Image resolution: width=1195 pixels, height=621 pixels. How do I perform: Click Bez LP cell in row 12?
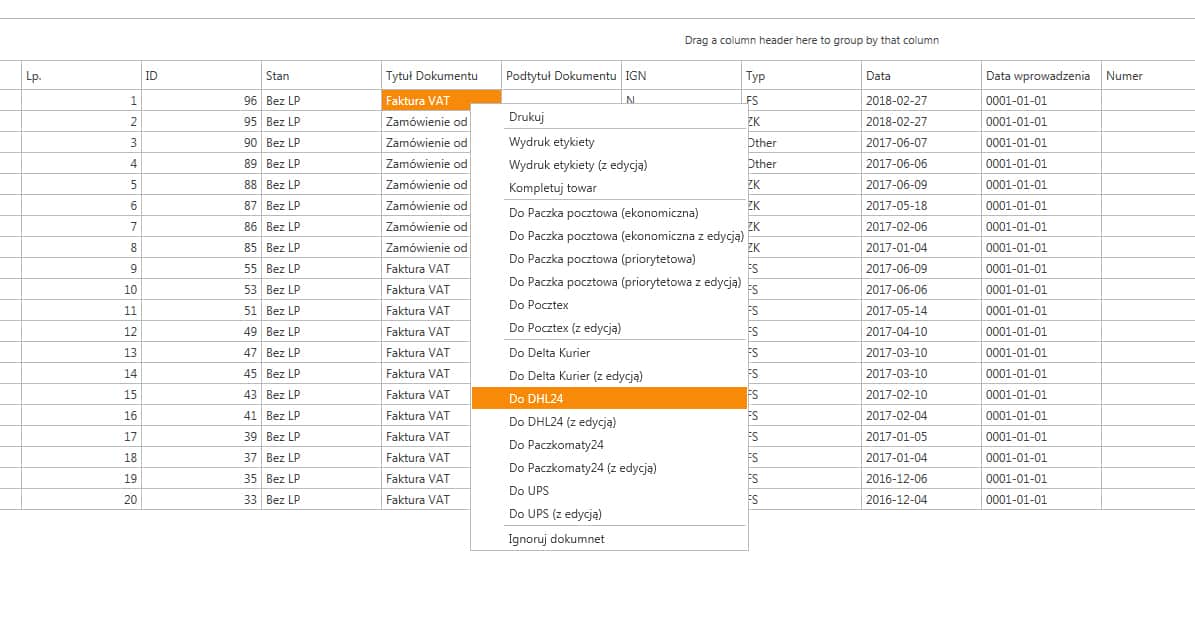(x=321, y=331)
